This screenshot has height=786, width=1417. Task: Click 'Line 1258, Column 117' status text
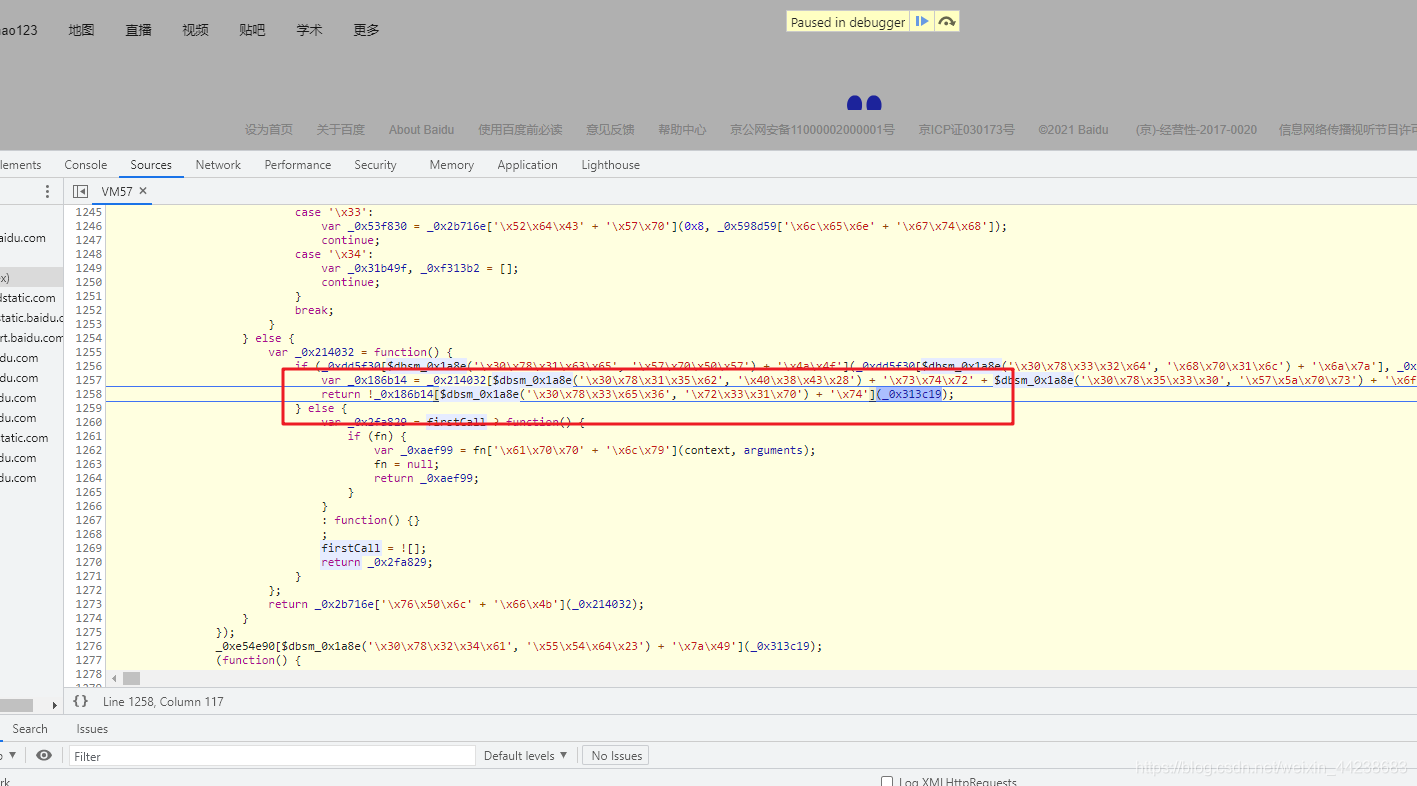[x=163, y=701]
